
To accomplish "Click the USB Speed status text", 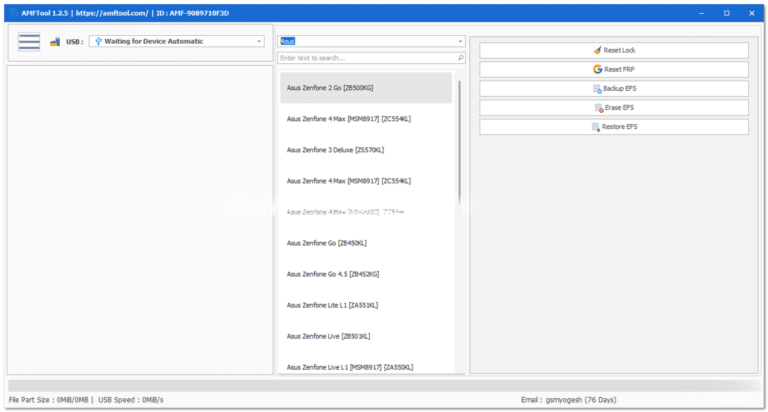I will [x=131, y=400].
